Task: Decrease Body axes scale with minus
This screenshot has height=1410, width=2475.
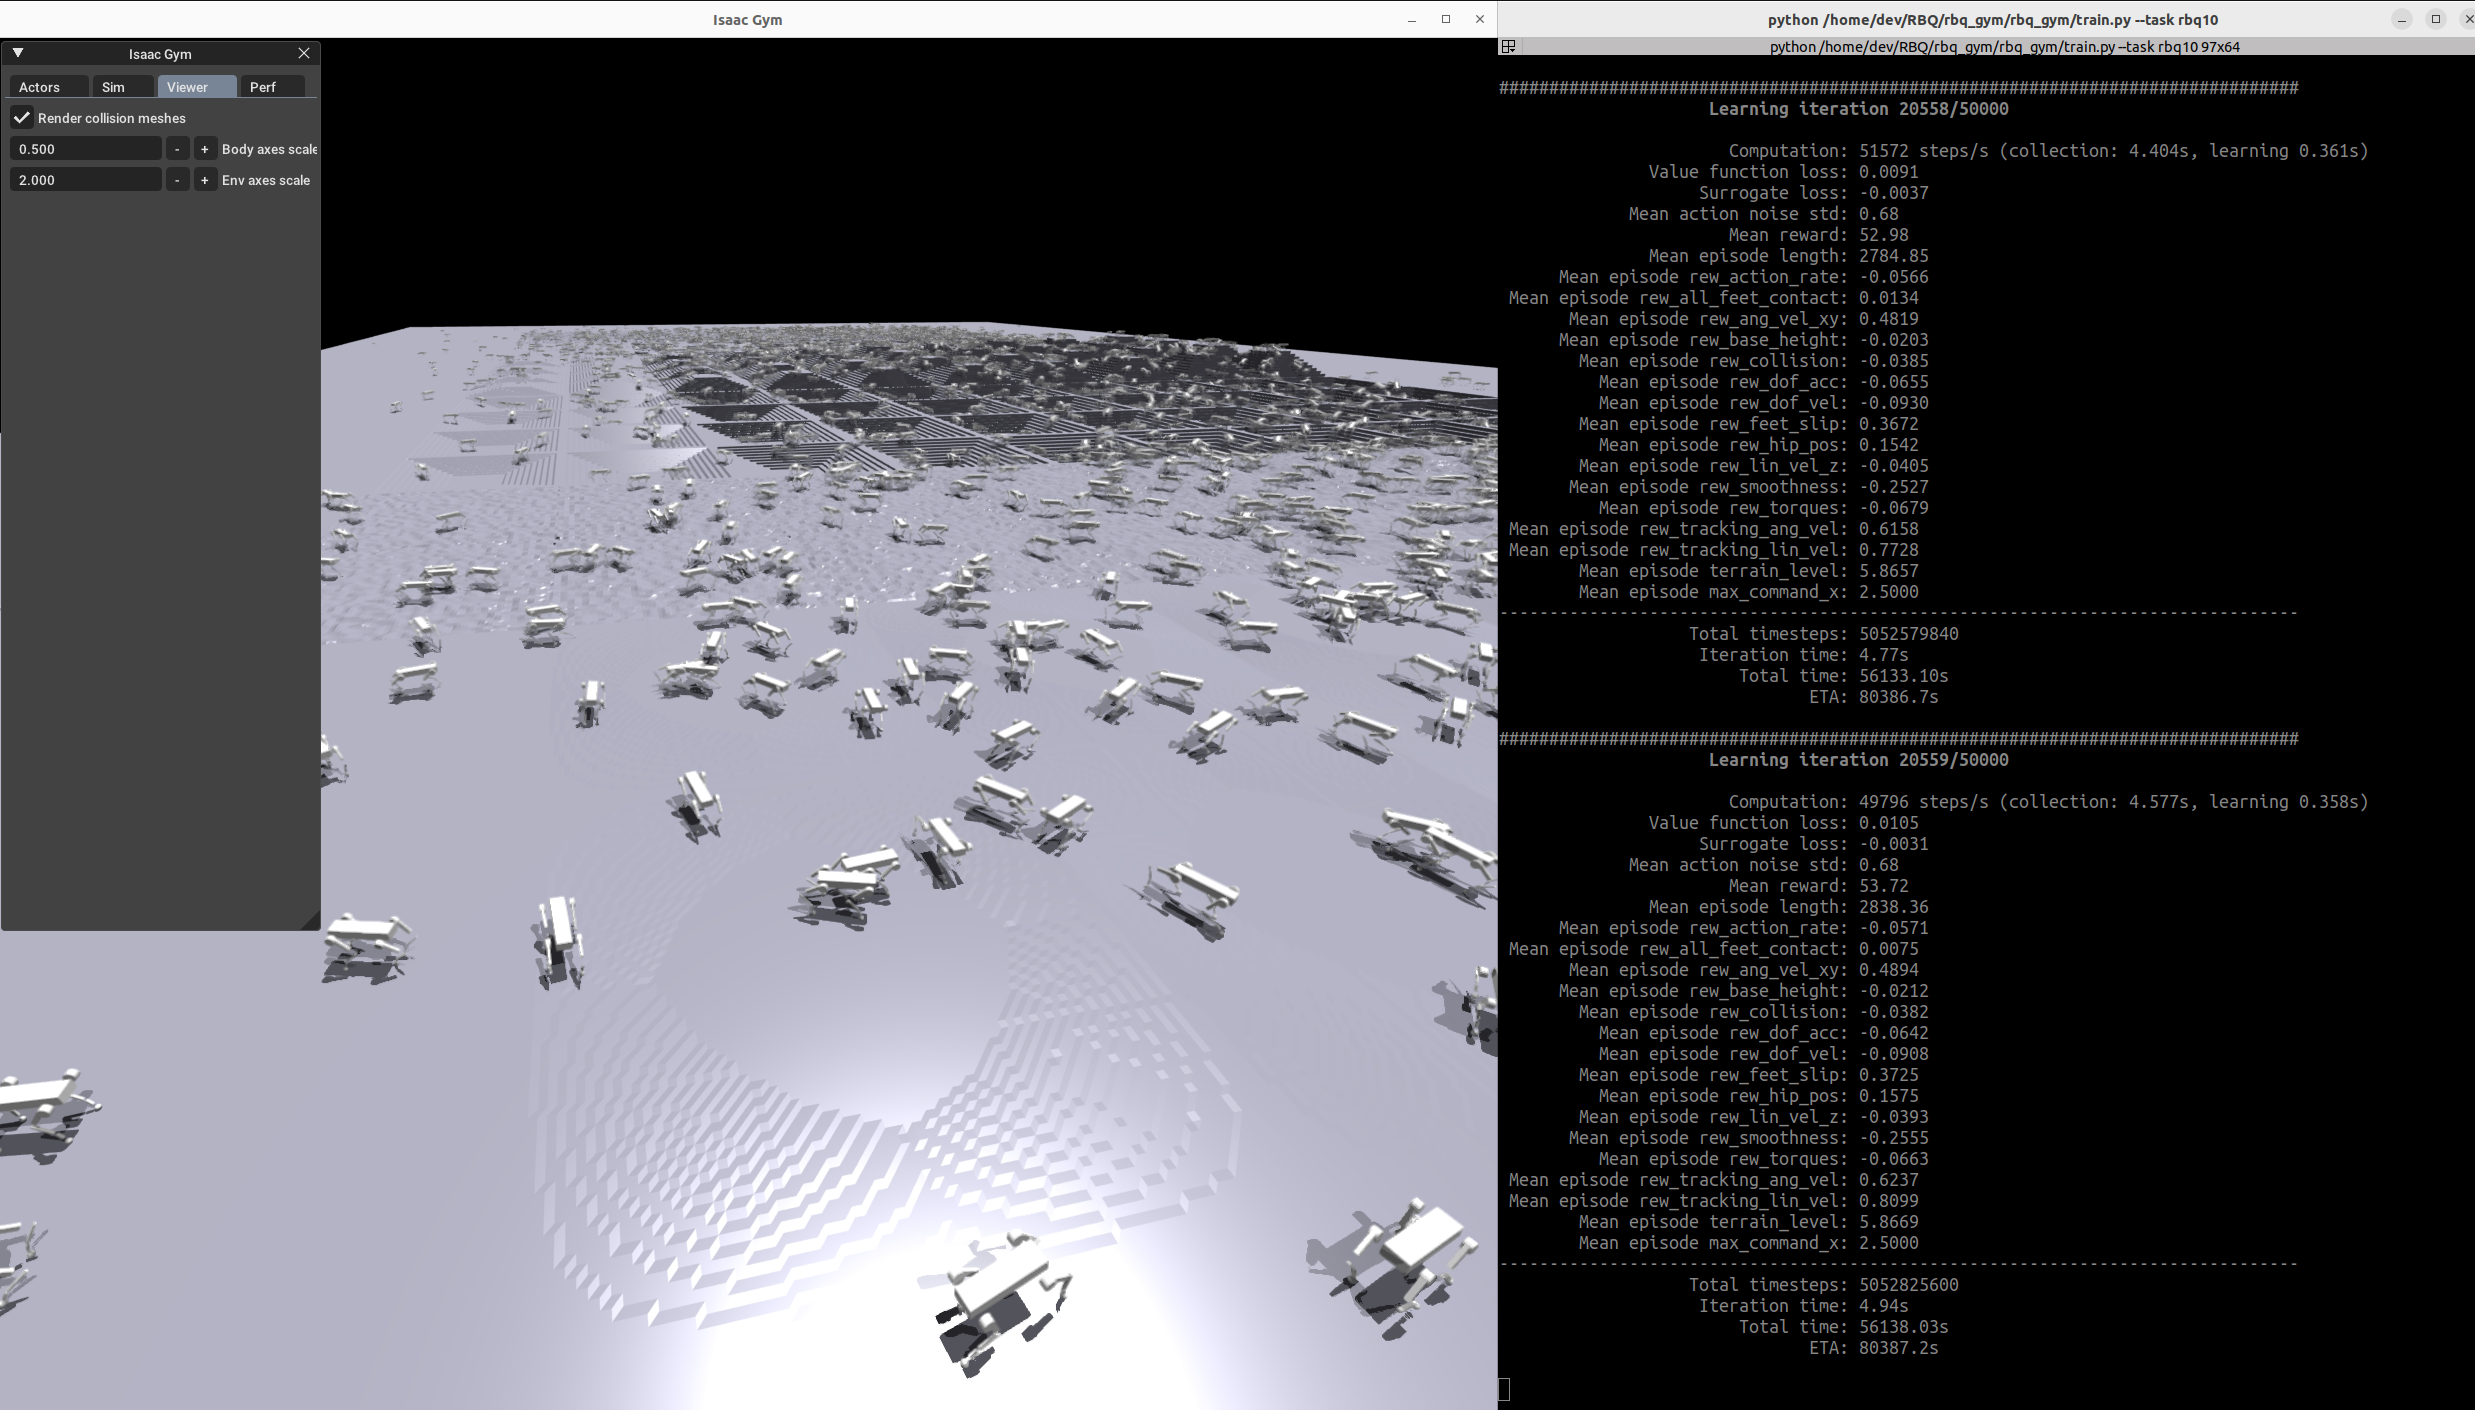Action: (x=177, y=149)
